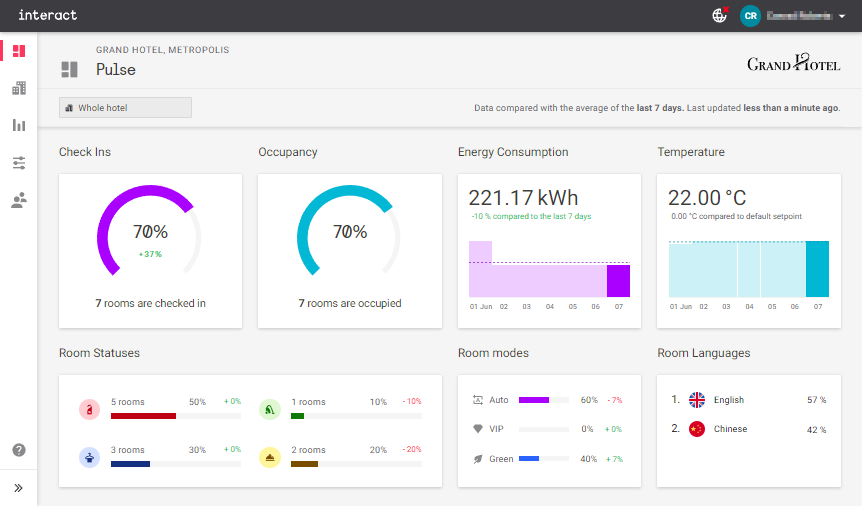Click the blue room status icon for 3 rooms

pyautogui.click(x=90, y=457)
